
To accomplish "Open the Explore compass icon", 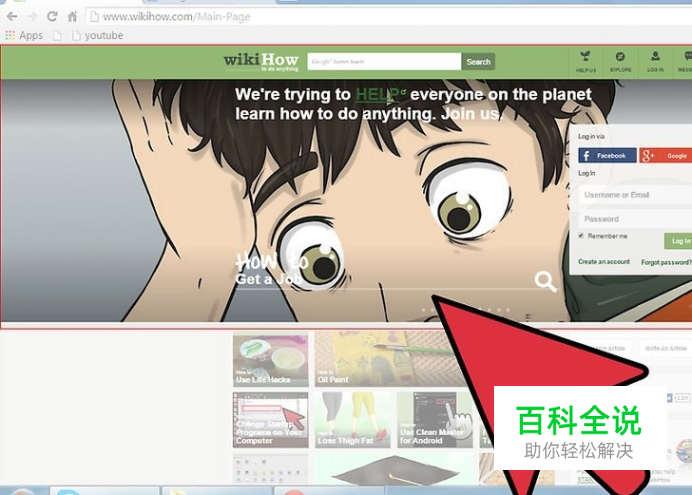I will [x=620, y=61].
